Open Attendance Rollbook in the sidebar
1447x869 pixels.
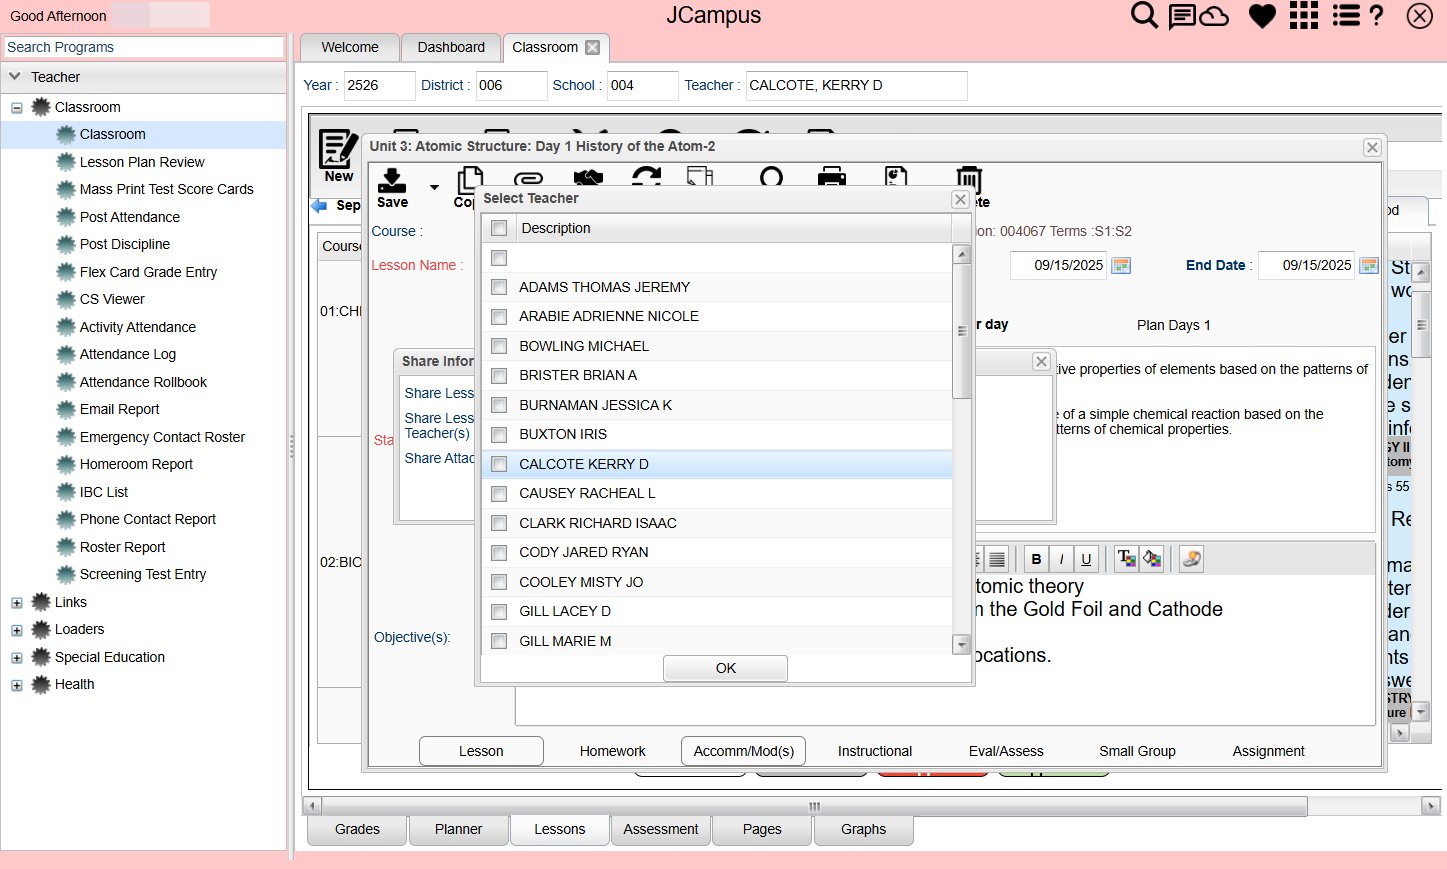143,382
